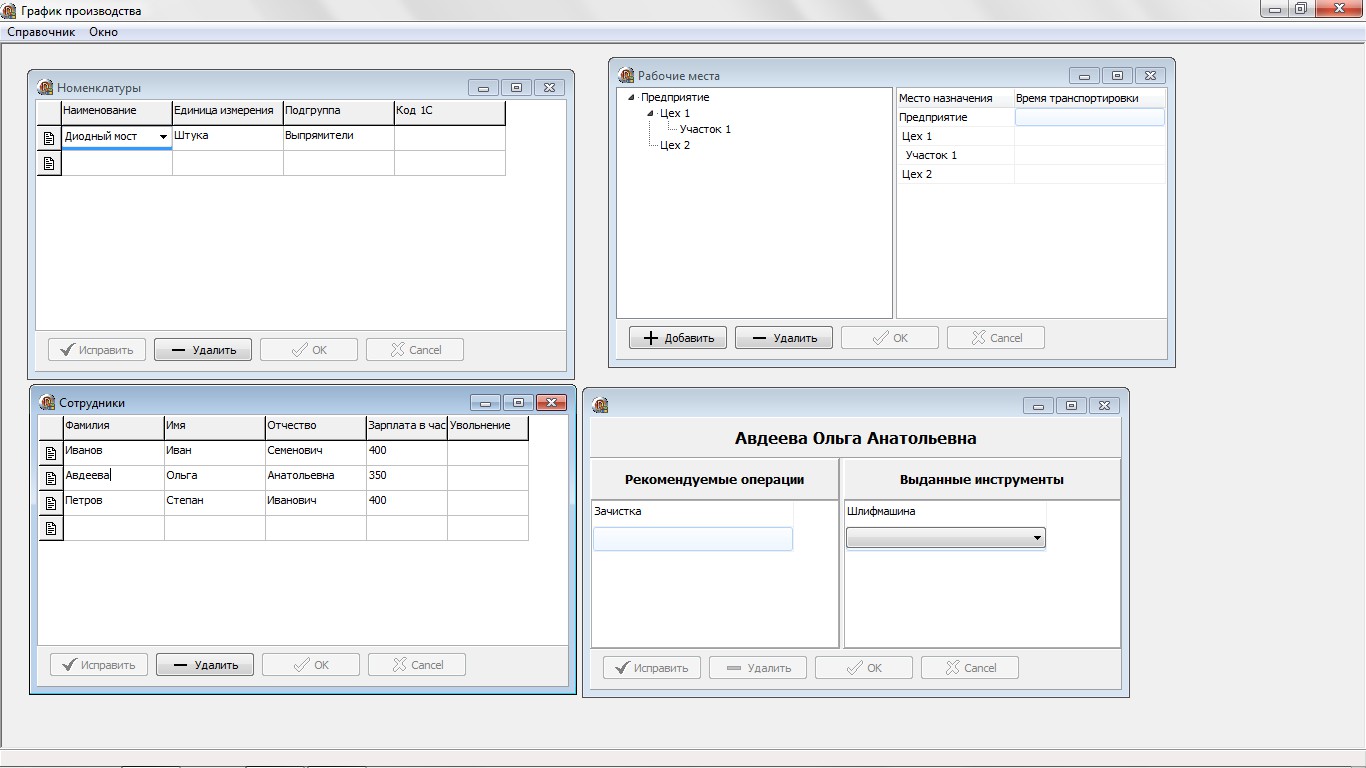Viewport: 1366px width, 768px height.
Task: Click Исправить in Авдеева card window
Action: pyautogui.click(x=652, y=668)
